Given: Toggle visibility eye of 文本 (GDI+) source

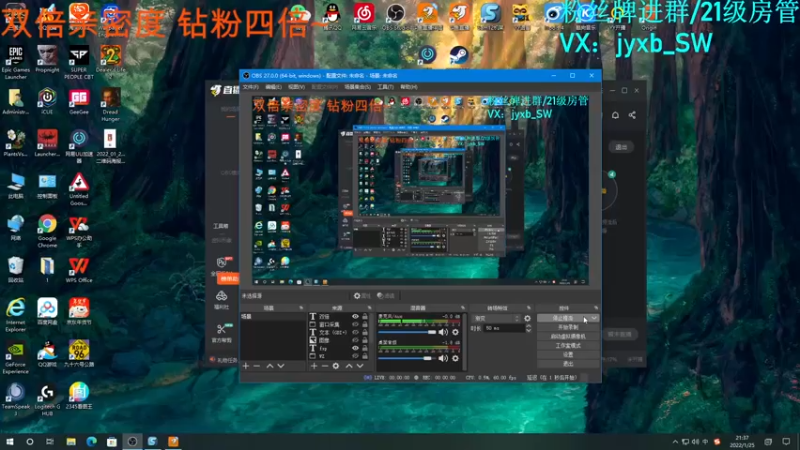Looking at the screenshot, I should [x=355, y=332].
